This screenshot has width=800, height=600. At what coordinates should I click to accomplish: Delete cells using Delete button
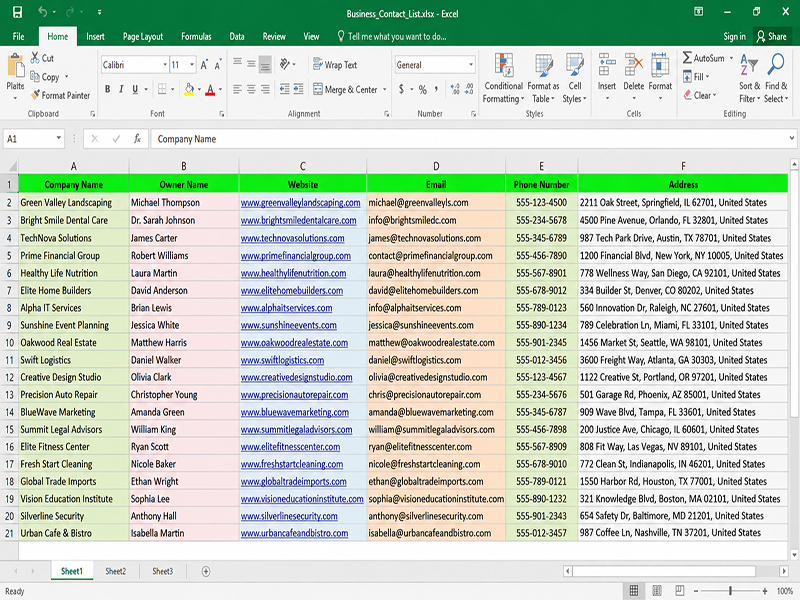click(634, 77)
